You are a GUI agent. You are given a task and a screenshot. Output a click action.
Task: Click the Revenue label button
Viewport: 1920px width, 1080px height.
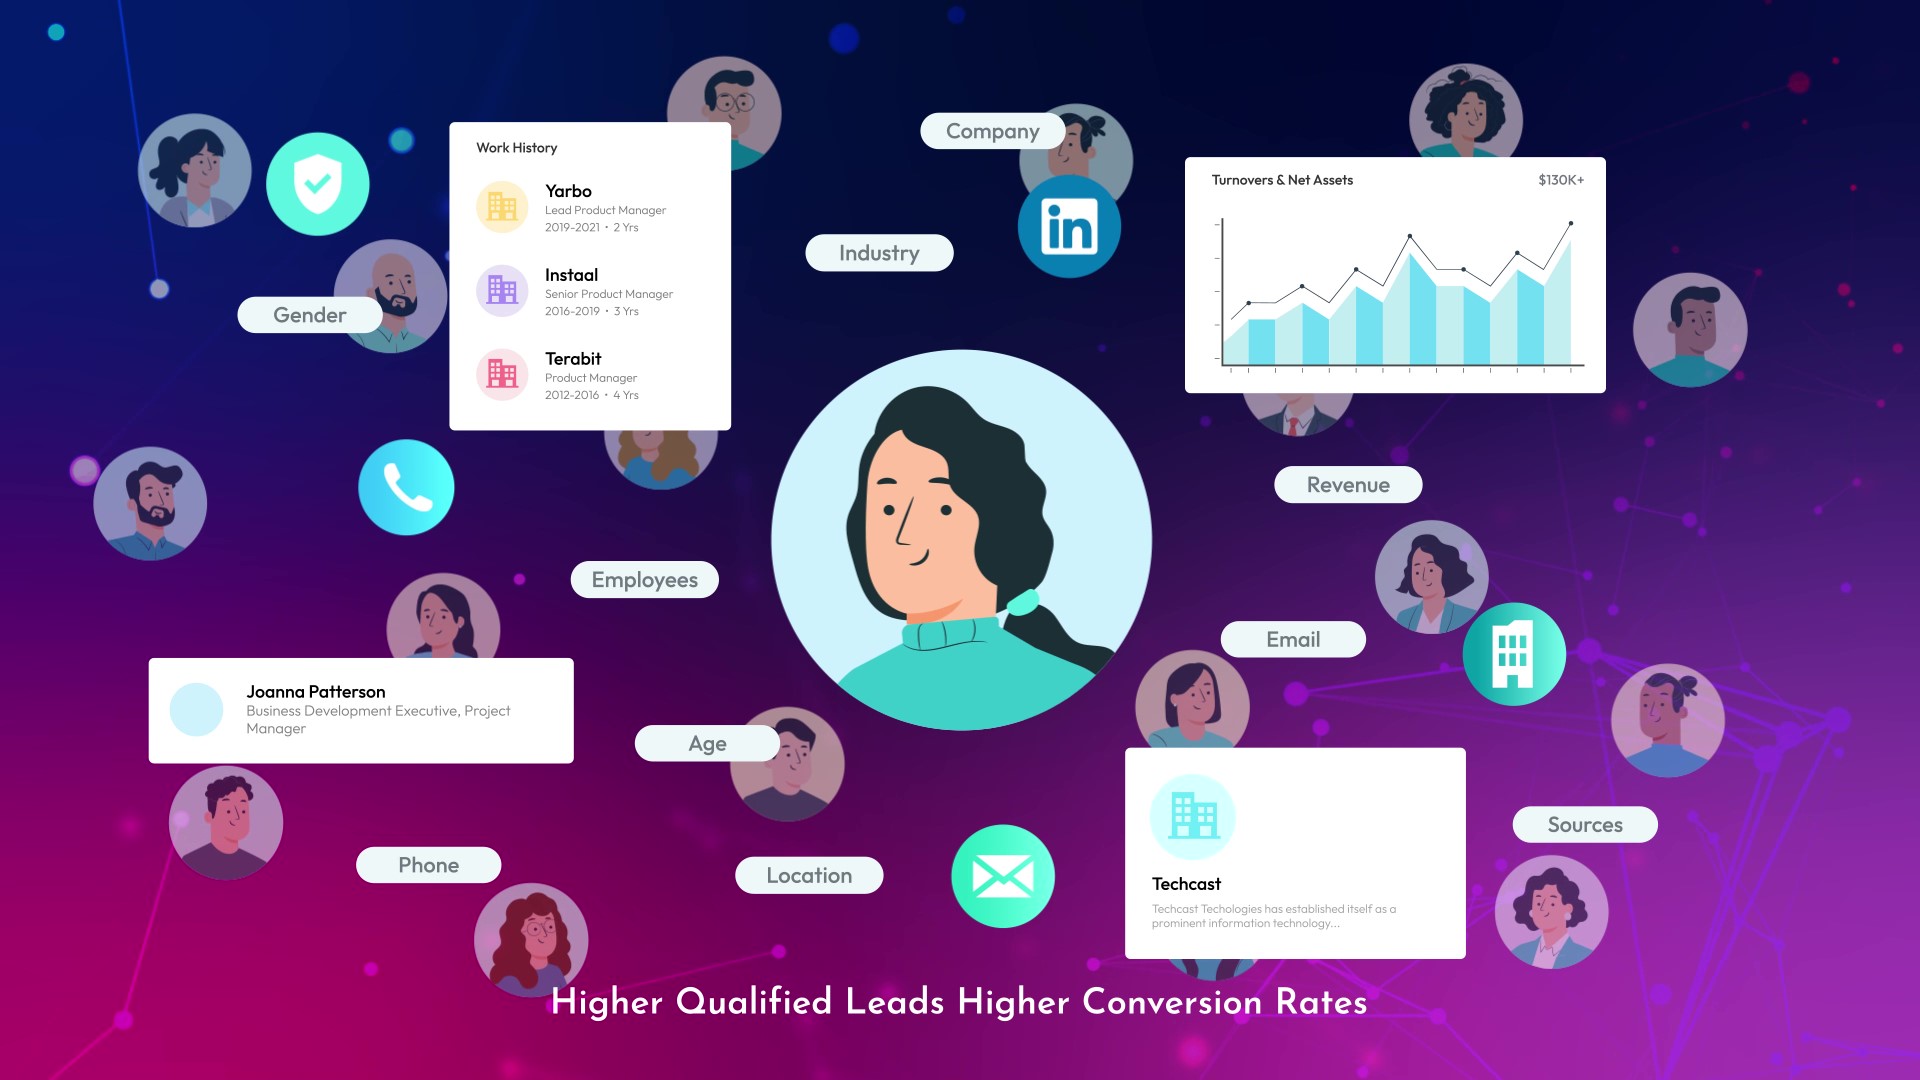pyautogui.click(x=1348, y=484)
